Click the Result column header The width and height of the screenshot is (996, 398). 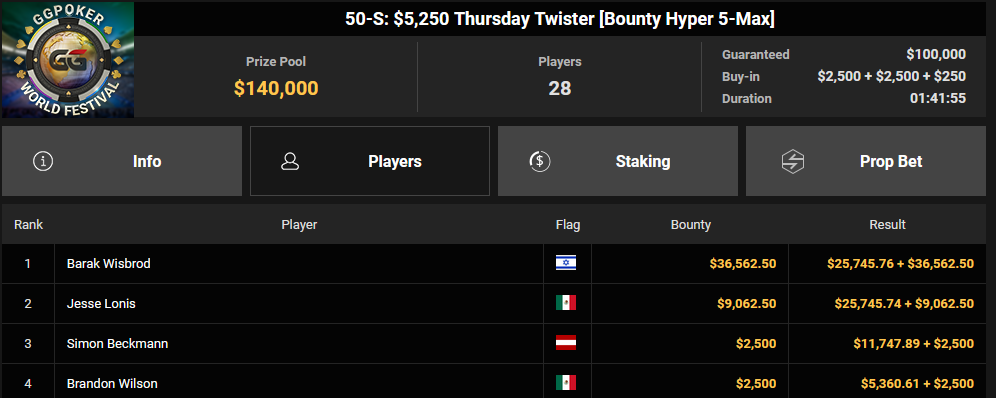887,225
